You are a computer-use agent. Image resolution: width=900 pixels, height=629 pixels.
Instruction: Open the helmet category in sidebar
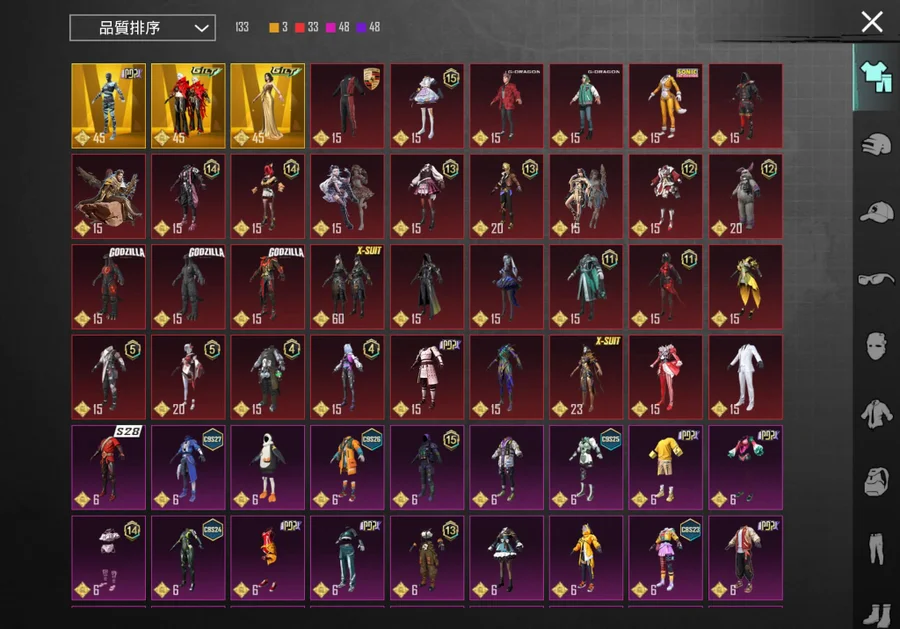click(876, 144)
